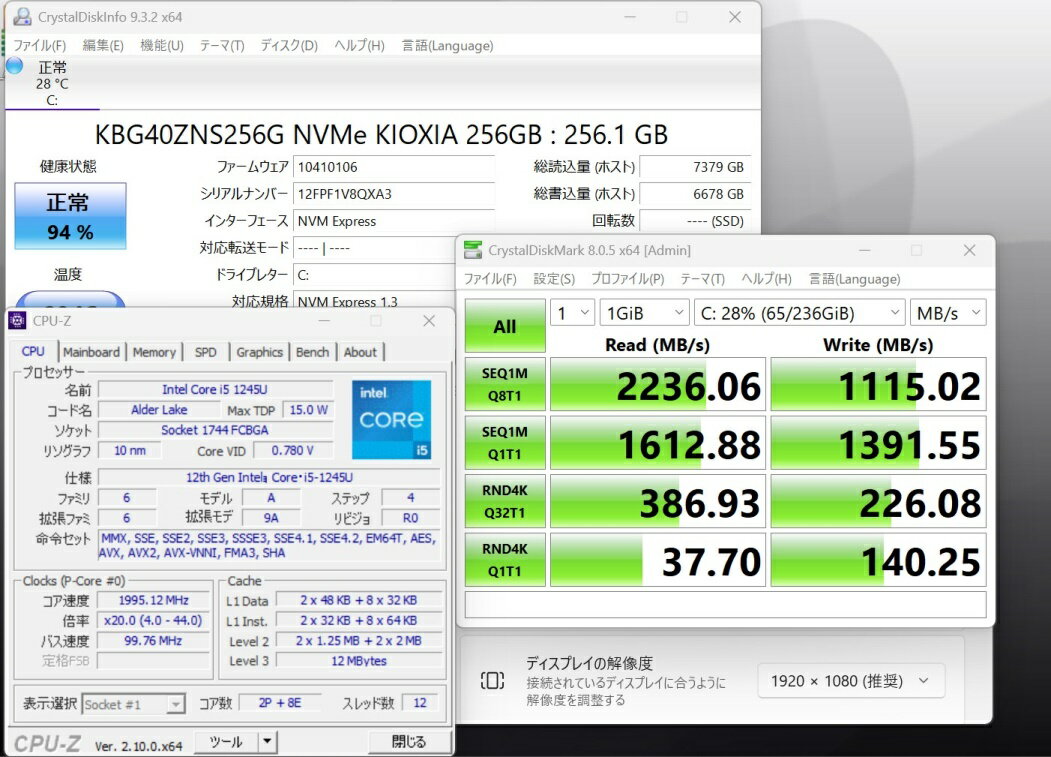Expand the 1GiB test size dropdown
The image size is (1051, 757).
[x=645, y=313]
